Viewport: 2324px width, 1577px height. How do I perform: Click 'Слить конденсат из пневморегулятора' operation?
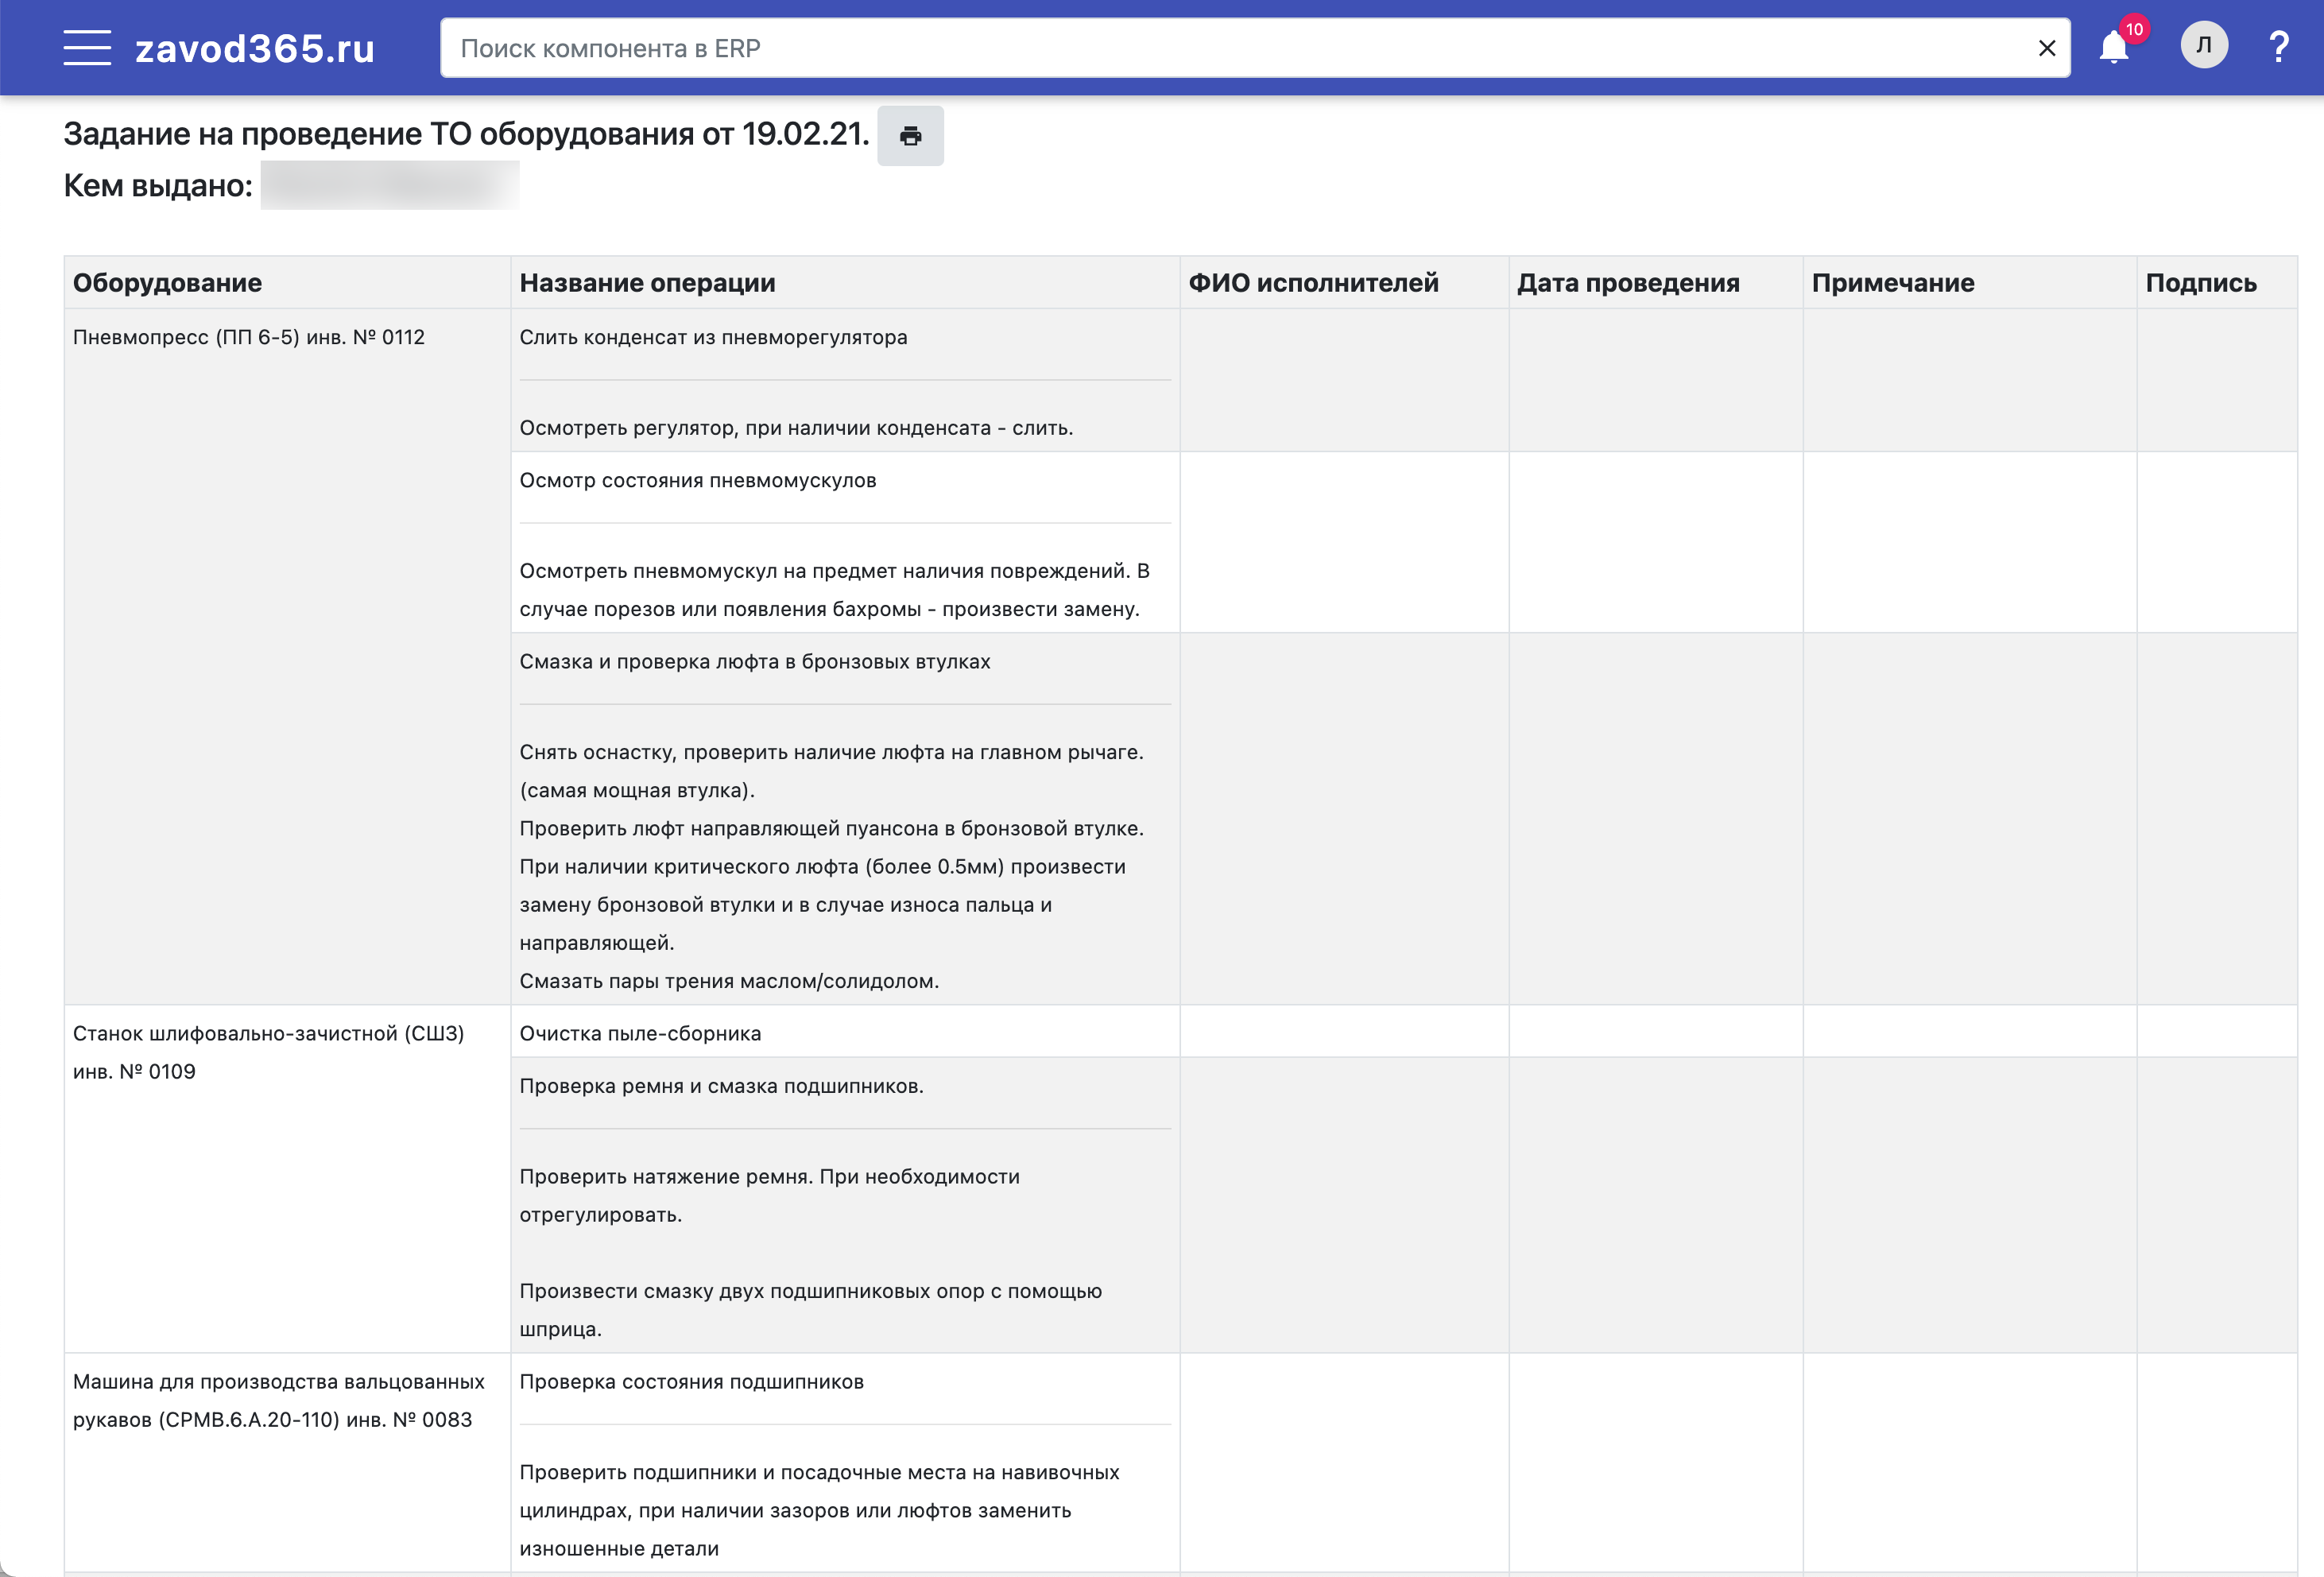coord(713,337)
